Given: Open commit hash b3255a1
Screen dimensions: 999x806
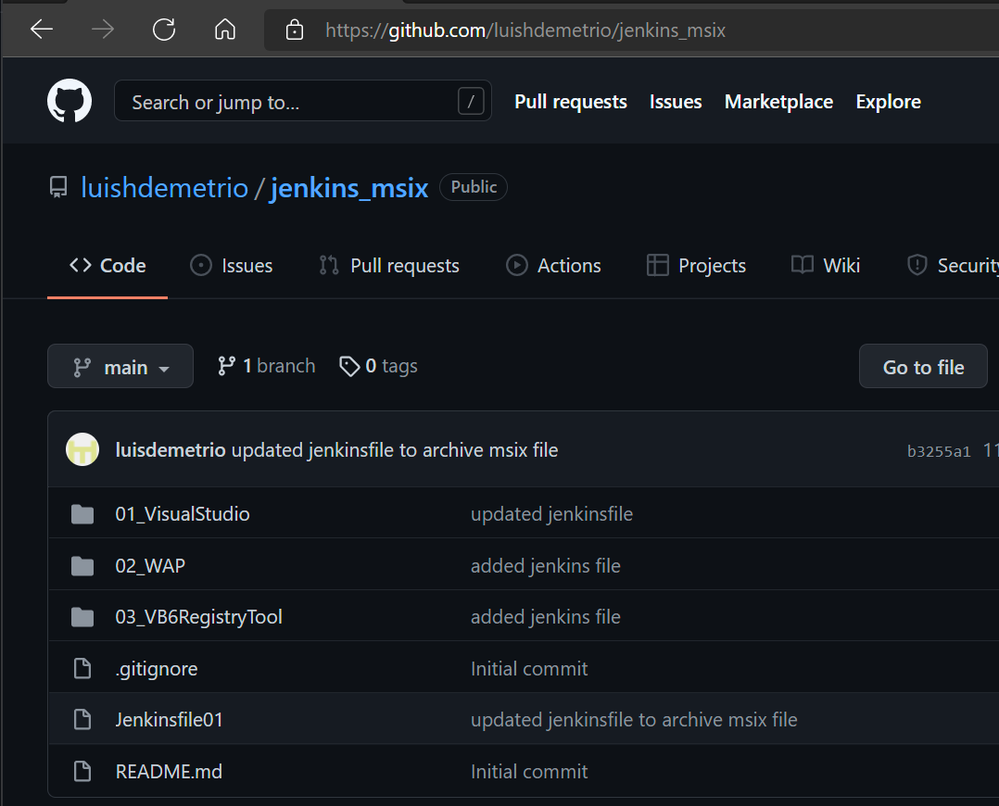Looking at the screenshot, I should 938,451.
